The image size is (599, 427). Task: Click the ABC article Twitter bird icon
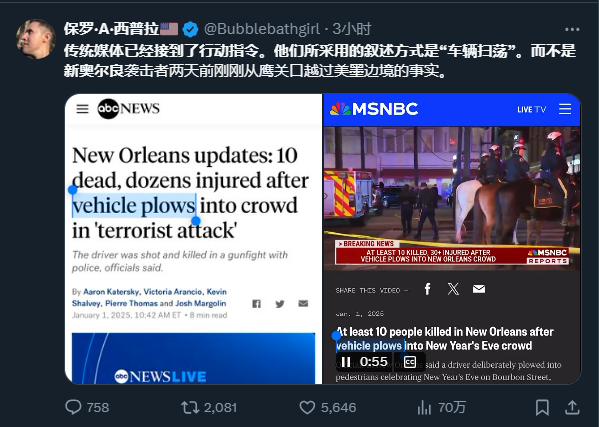click(x=280, y=304)
